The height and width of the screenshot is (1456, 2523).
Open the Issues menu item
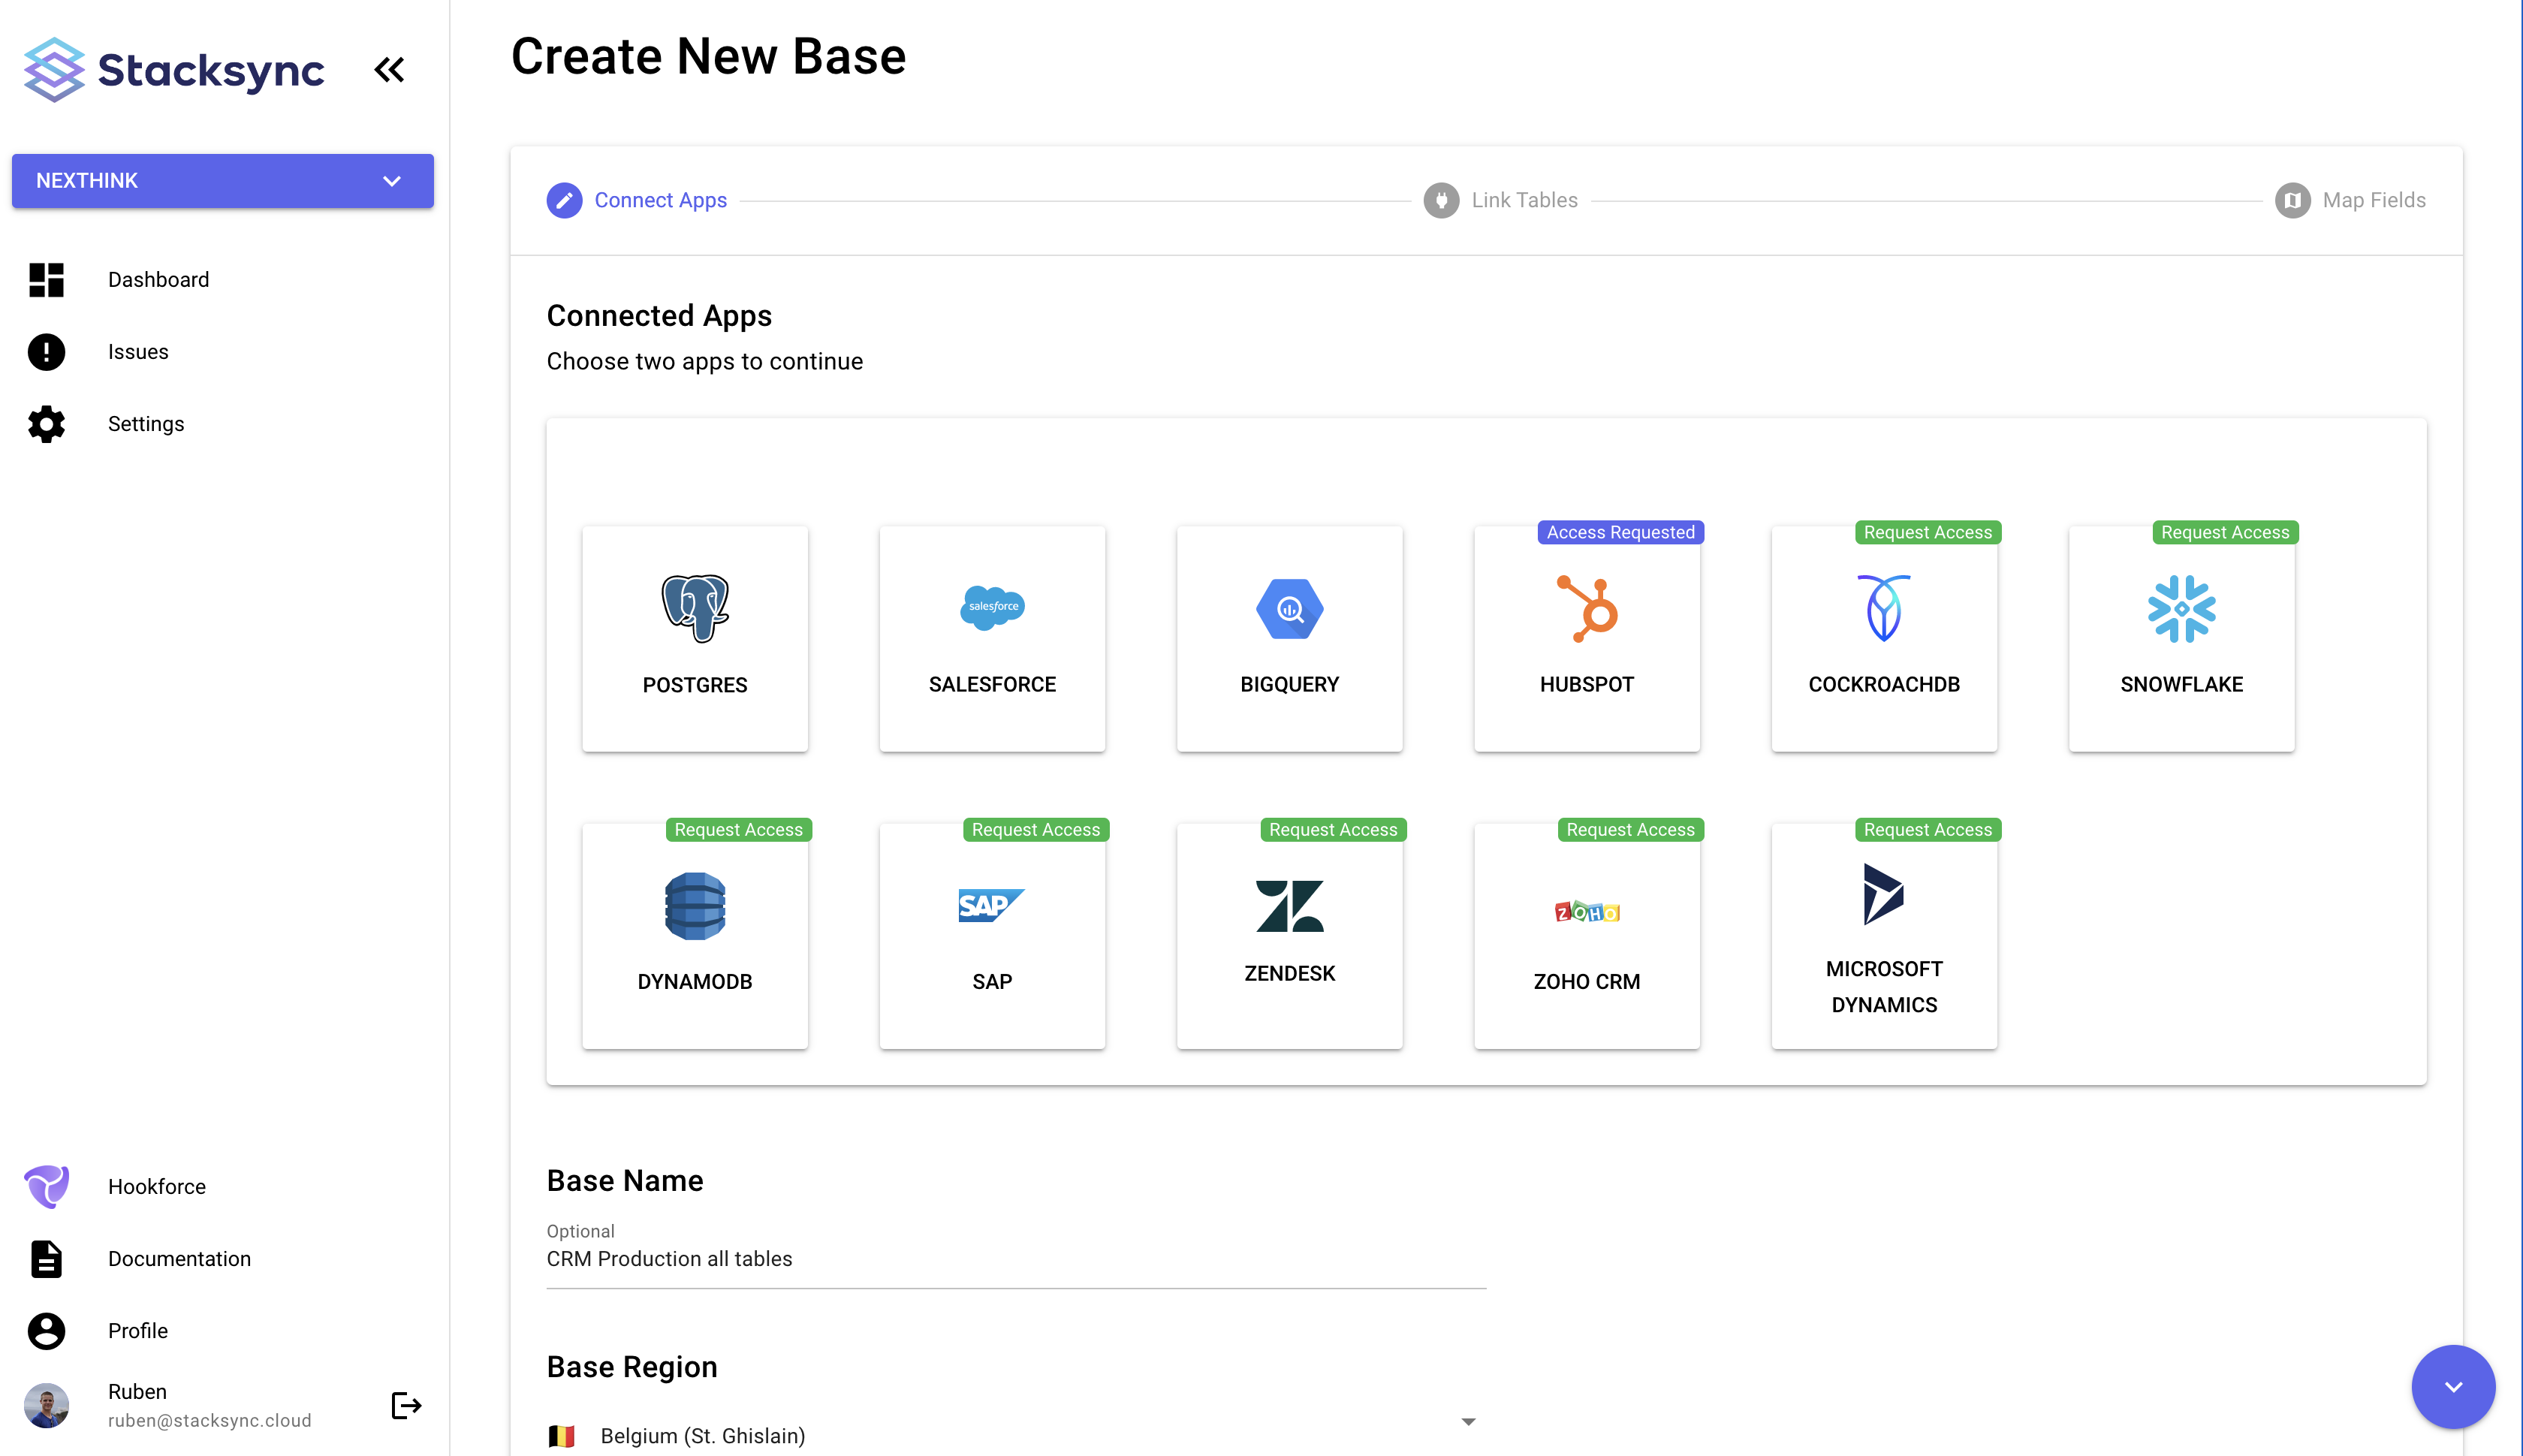138,352
